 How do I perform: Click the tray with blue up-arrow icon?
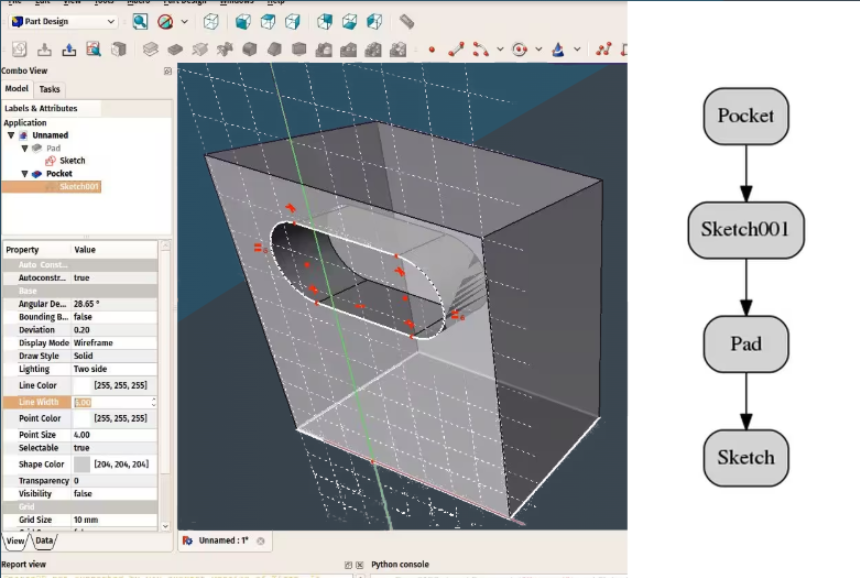point(69,49)
